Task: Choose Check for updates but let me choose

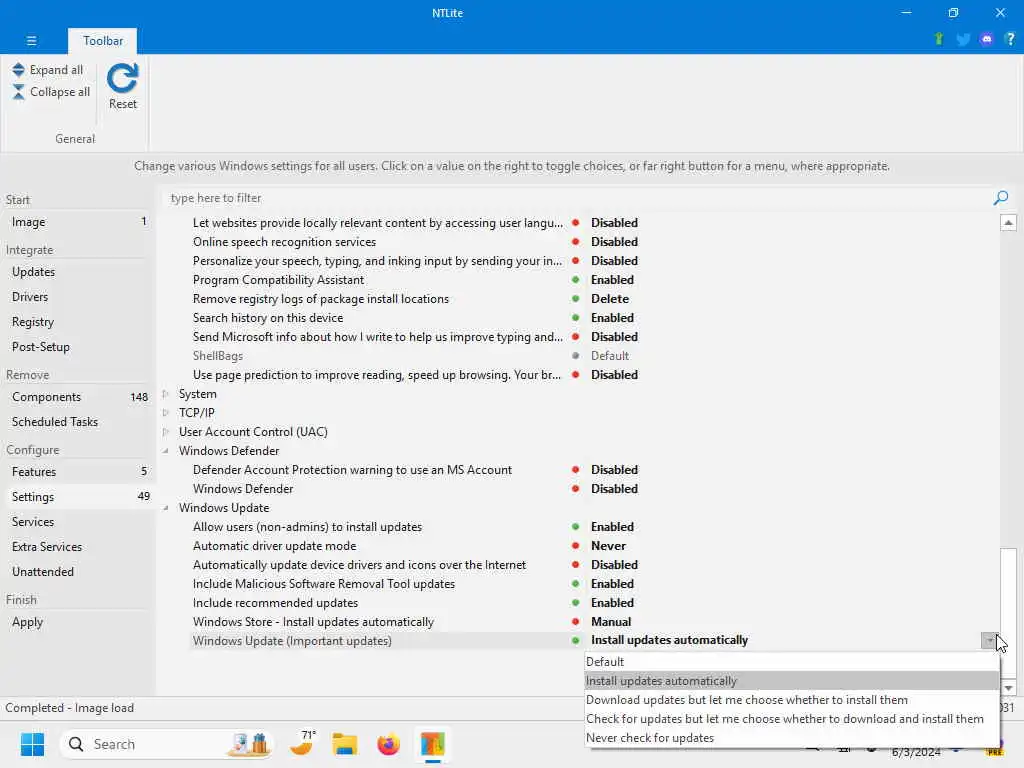Action: 792,718
